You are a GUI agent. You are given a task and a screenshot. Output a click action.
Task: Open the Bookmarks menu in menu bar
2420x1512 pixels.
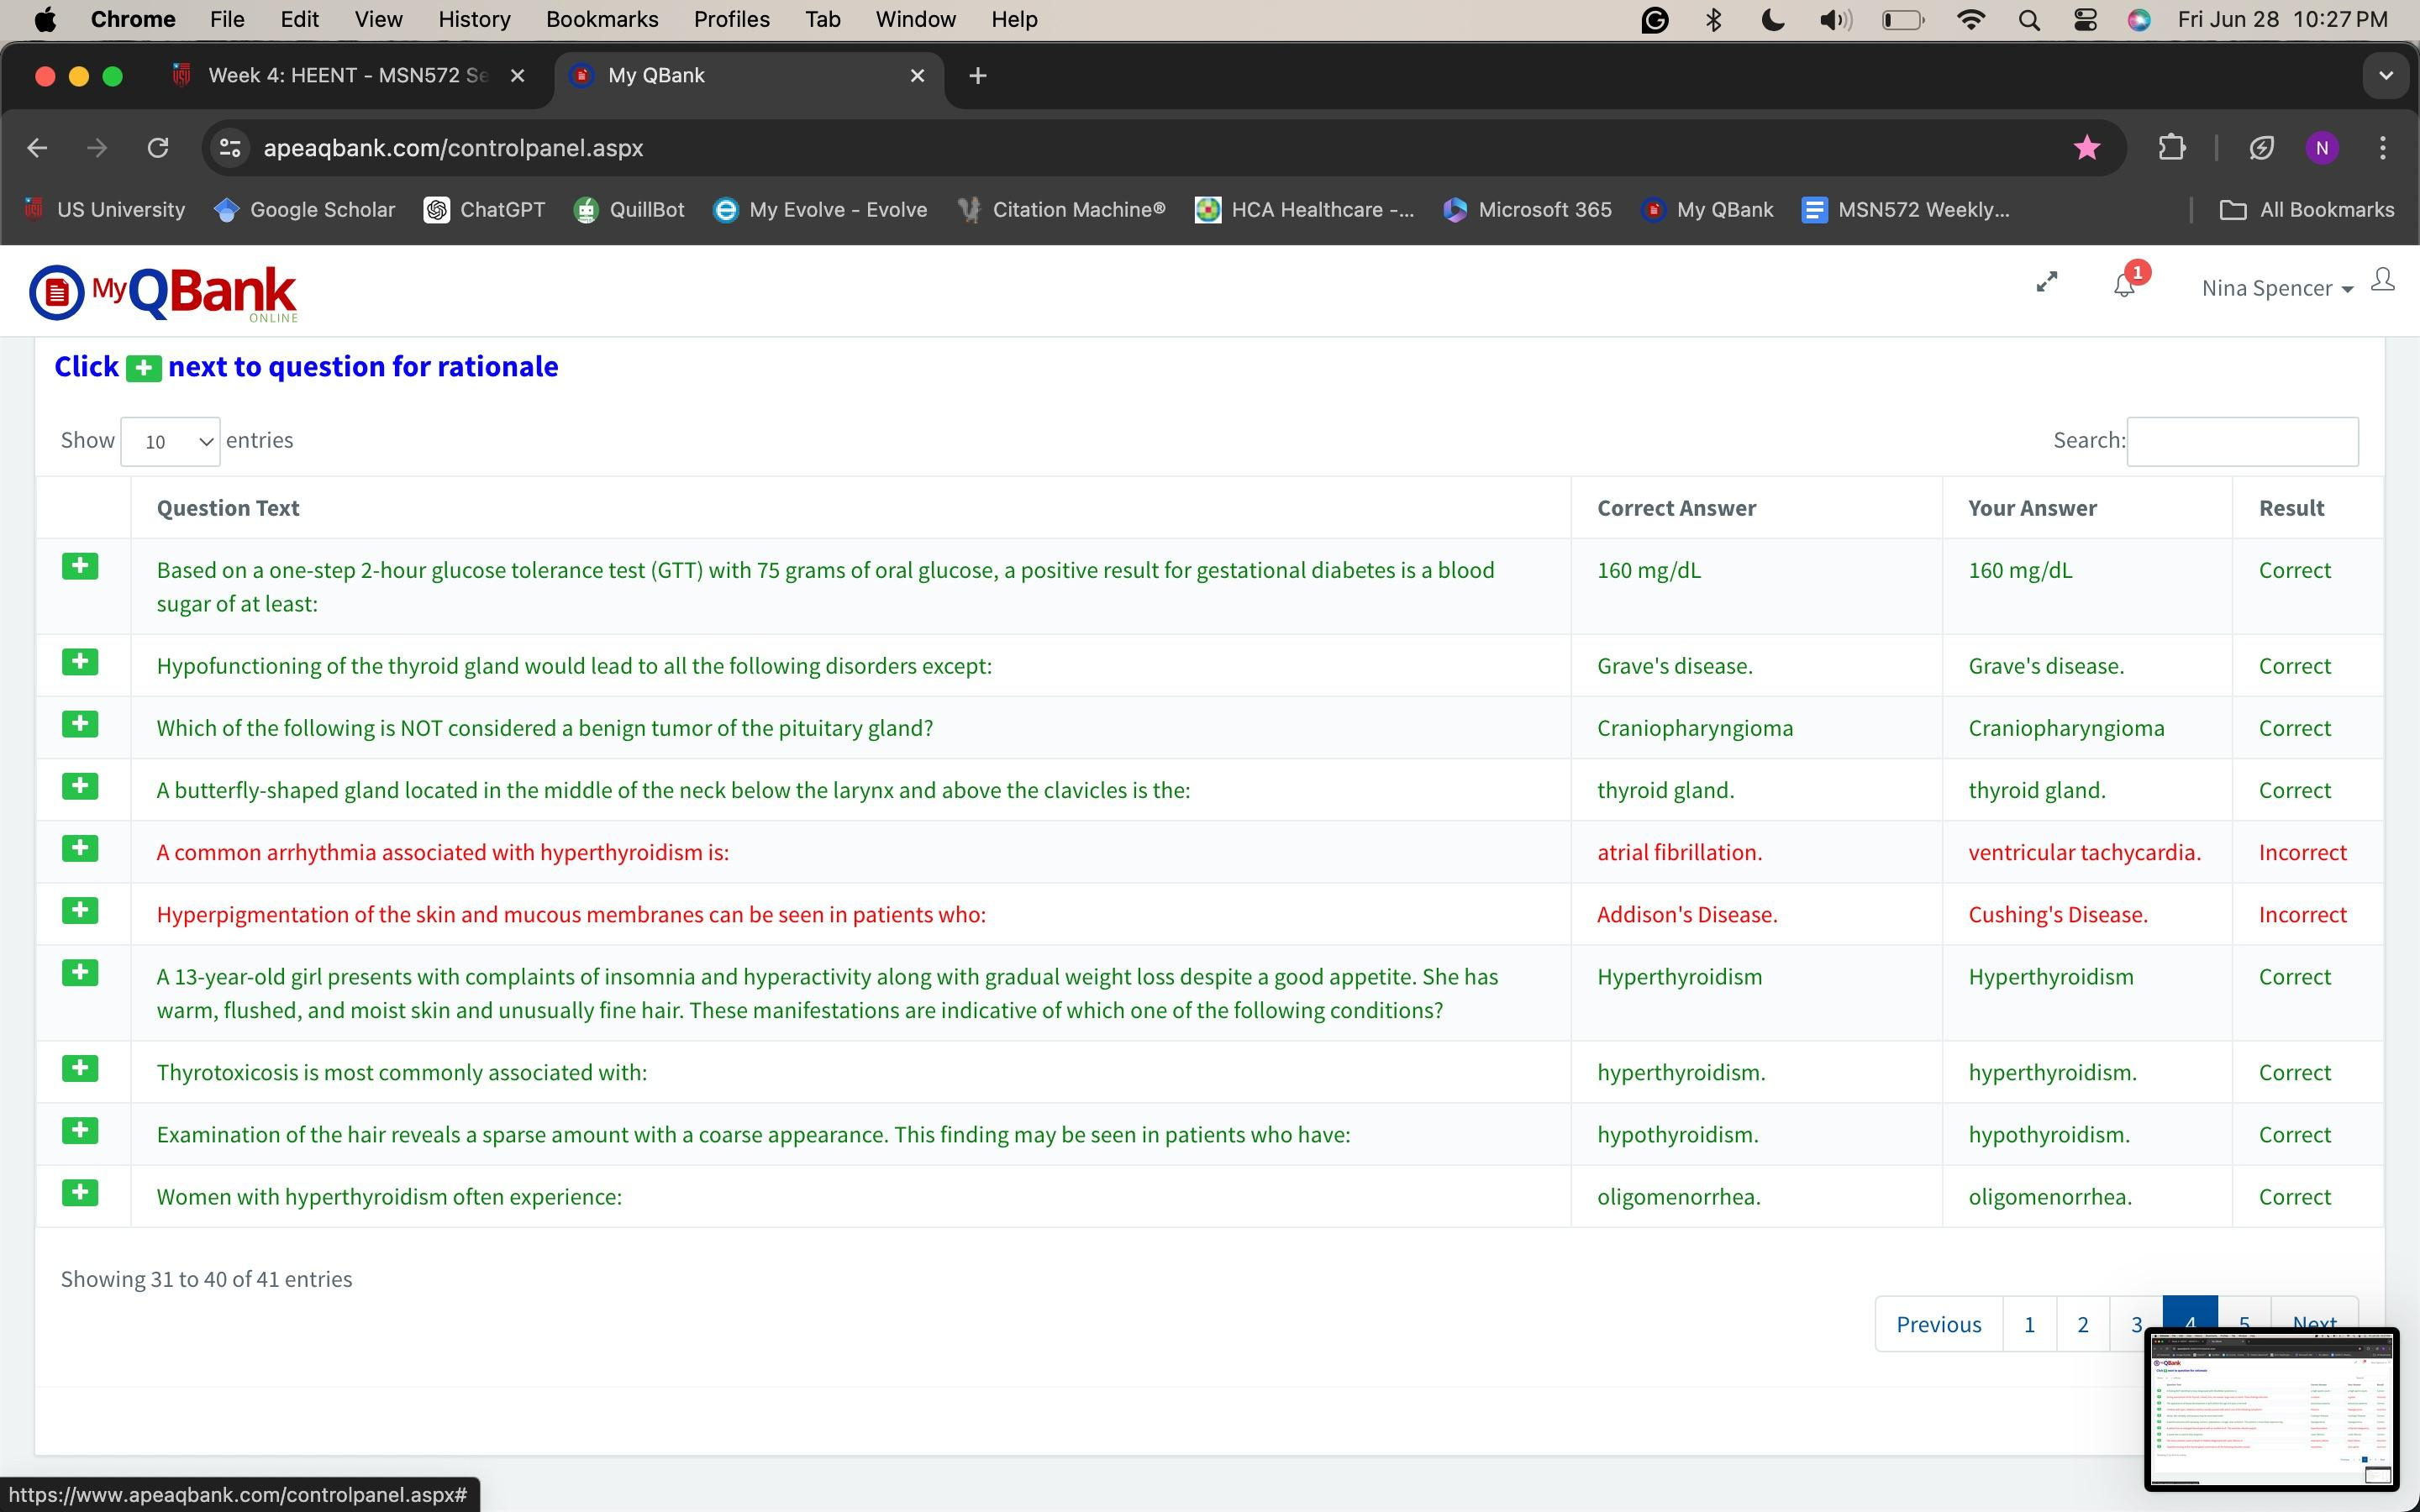[x=601, y=19]
